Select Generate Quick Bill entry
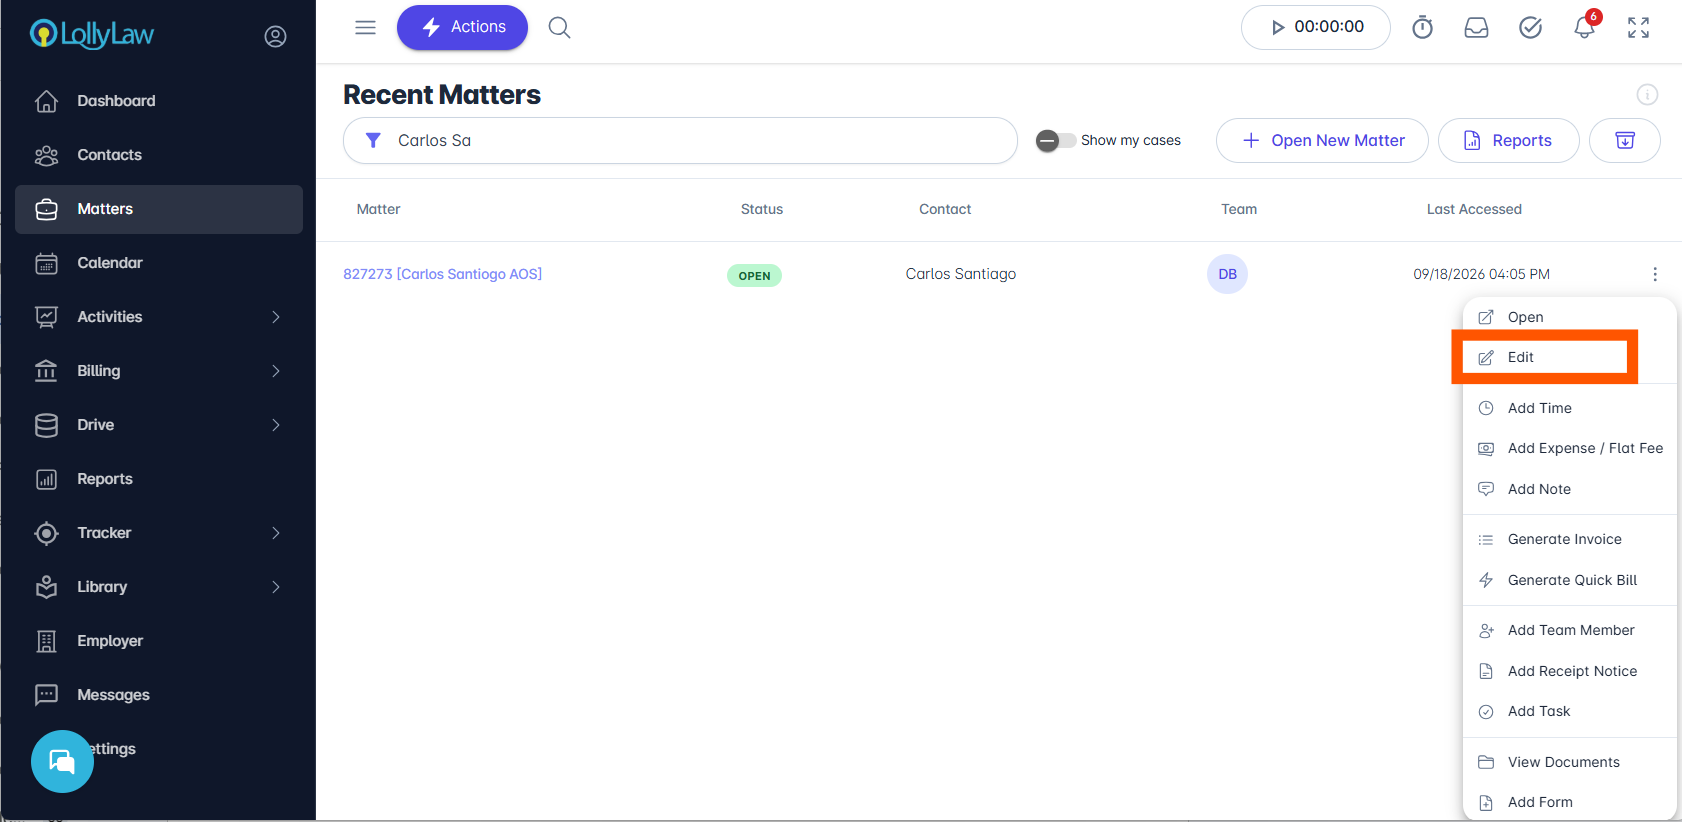The image size is (1682, 822). 1569,580
